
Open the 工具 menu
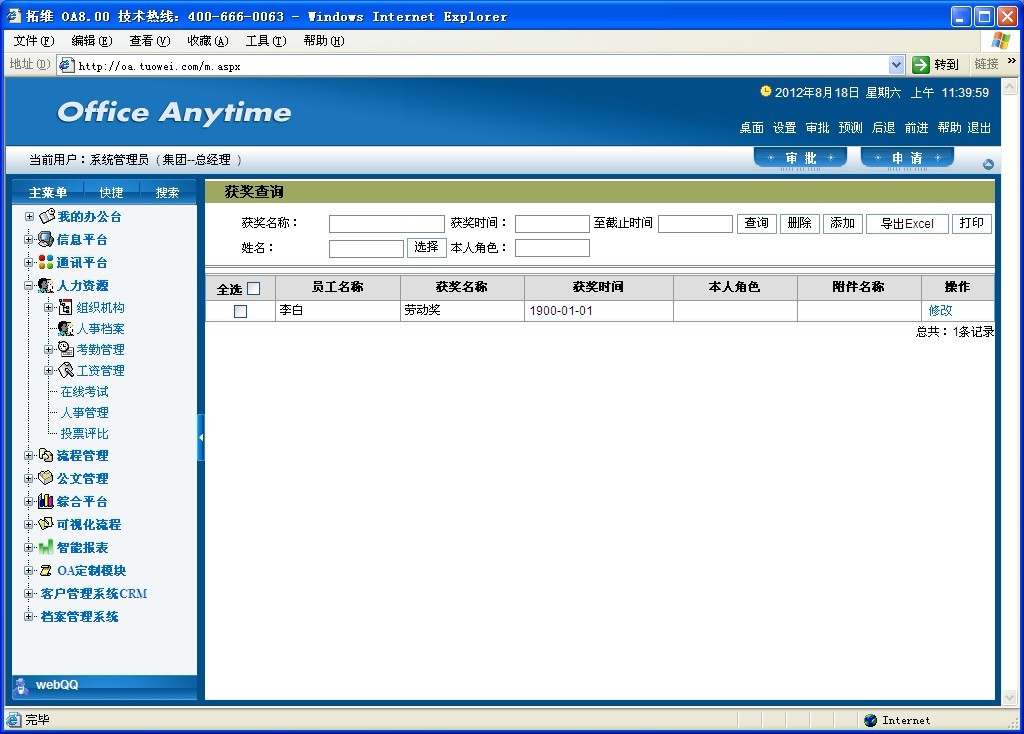(265, 41)
